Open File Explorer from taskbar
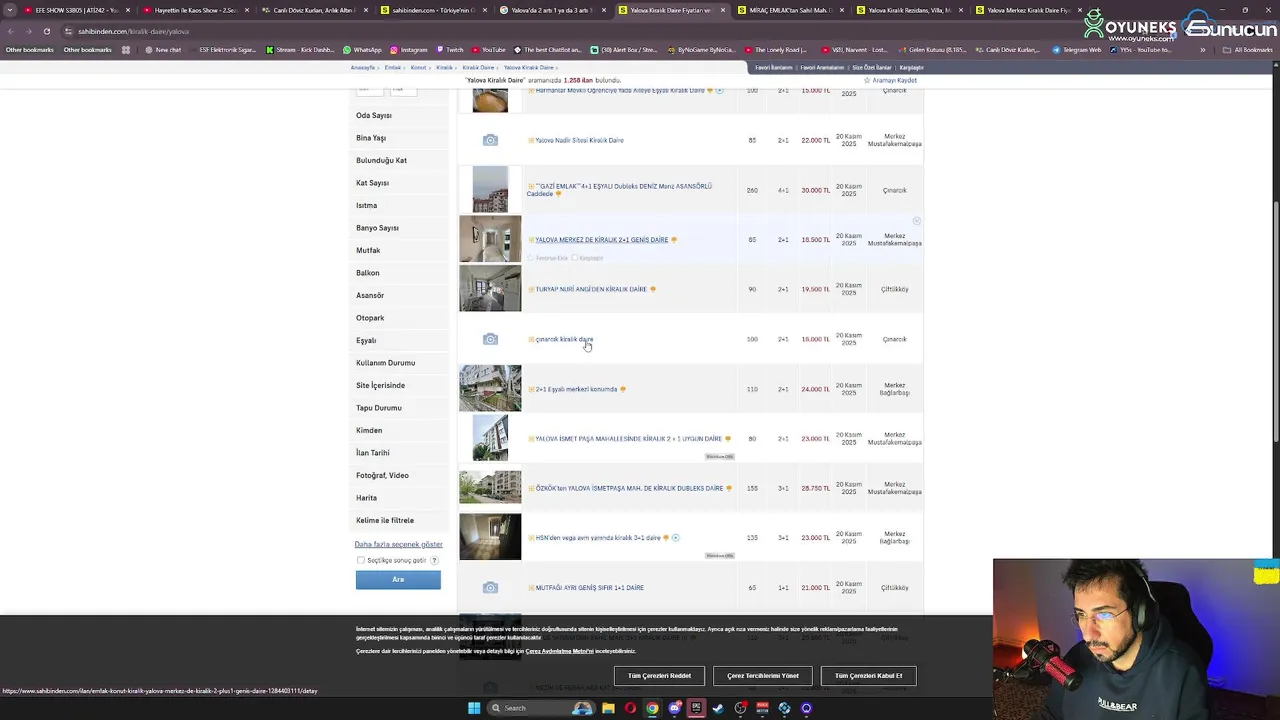The height and width of the screenshot is (720, 1280). (x=608, y=708)
